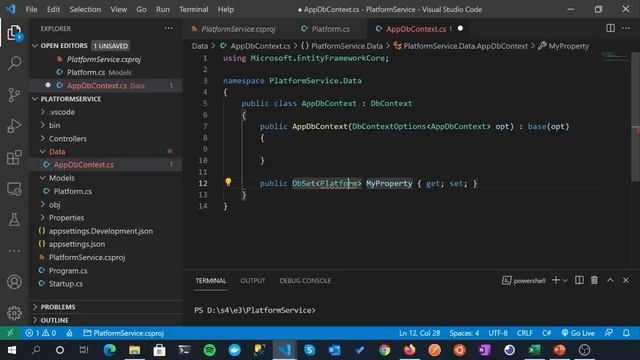Expand the obj folder
This screenshot has height=360, width=640.
(54, 204)
